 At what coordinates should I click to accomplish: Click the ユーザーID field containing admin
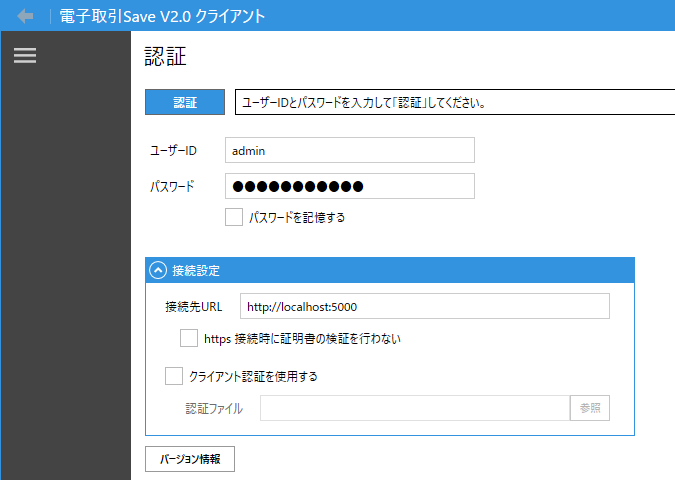(349, 150)
